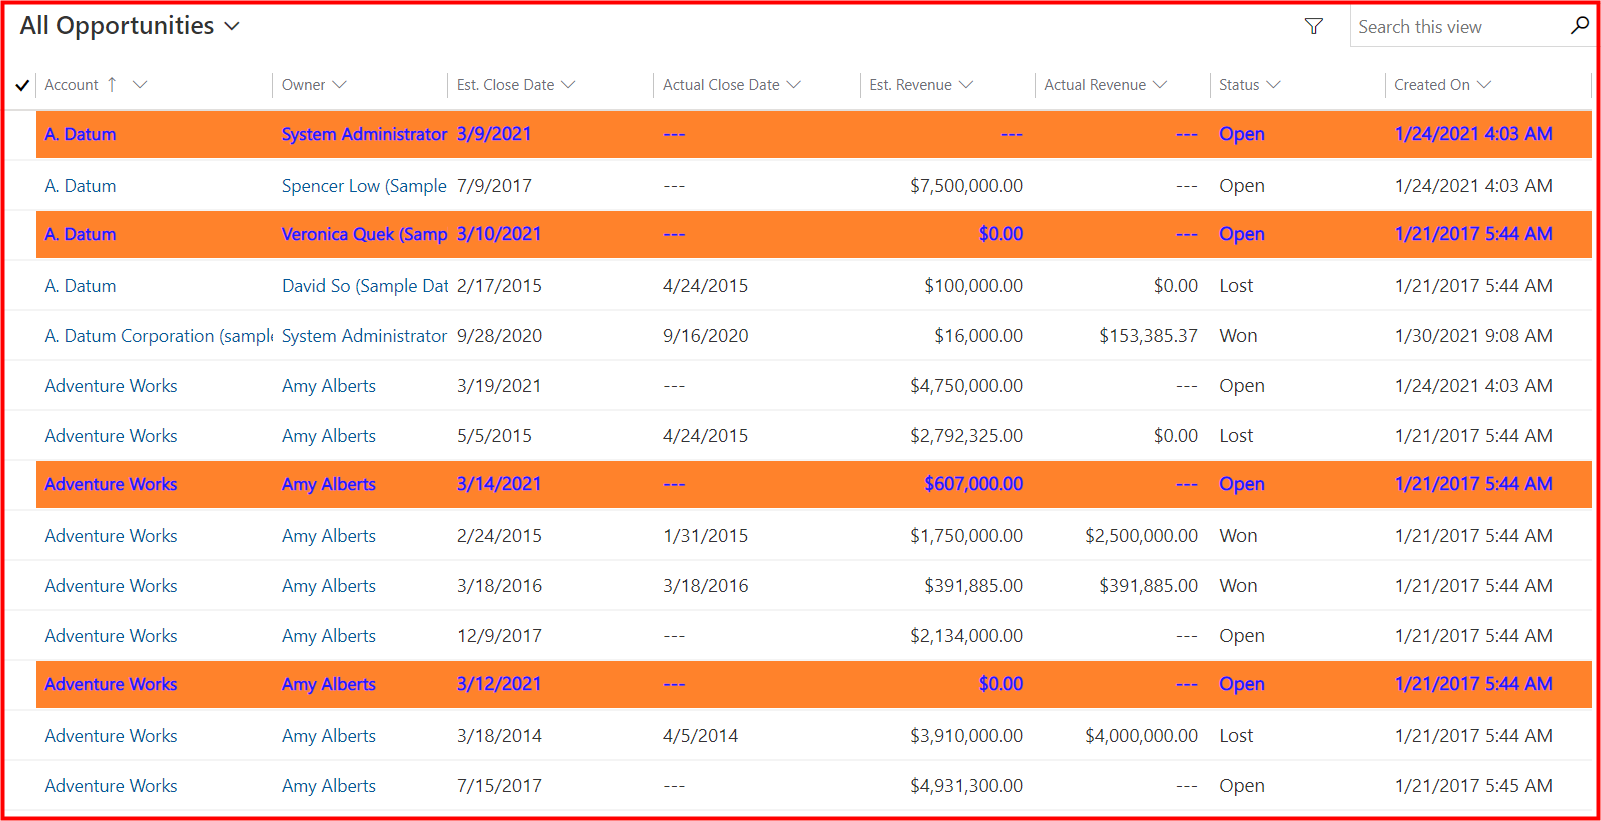Select Won status in $16,000.00 row
Image resolution: width=1601 pixels, height=821 pixels.
pos(1238,336)
